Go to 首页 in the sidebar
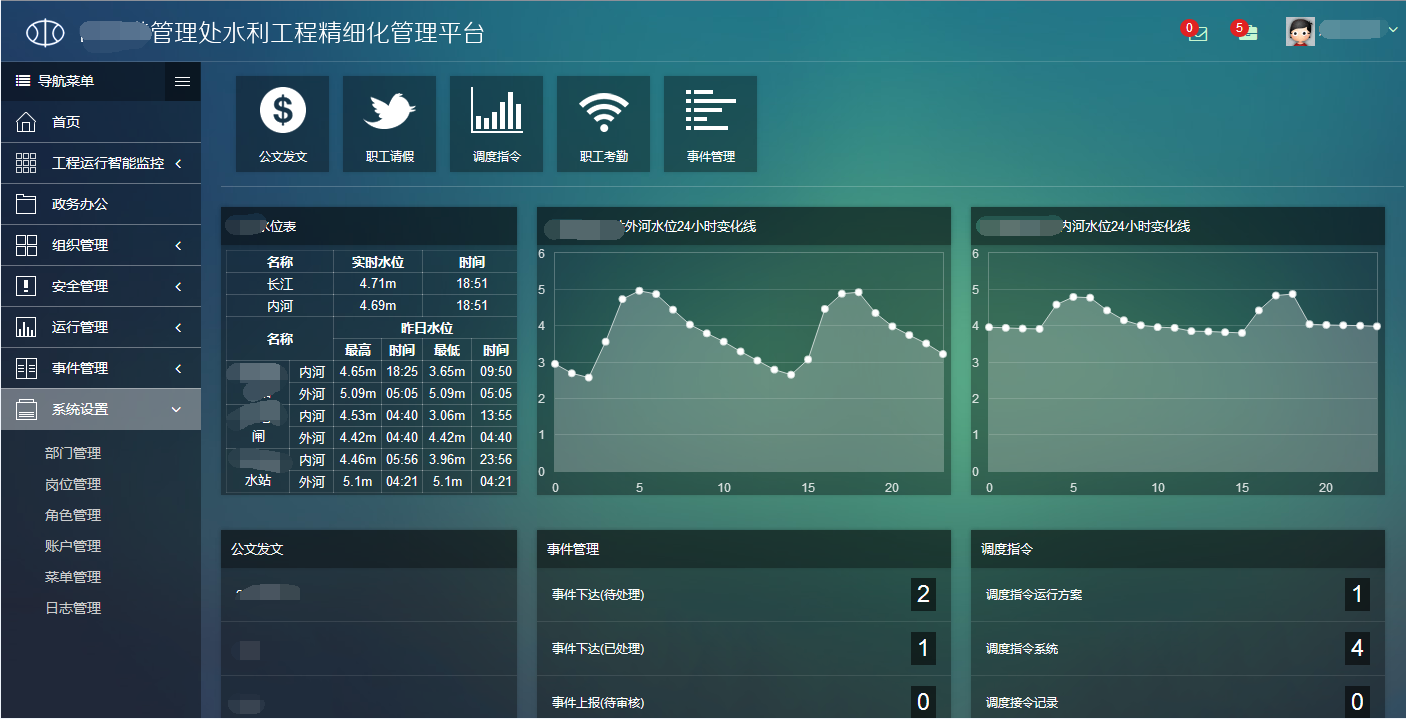This screenshot has height=719, width=1406. coord(66,122)
